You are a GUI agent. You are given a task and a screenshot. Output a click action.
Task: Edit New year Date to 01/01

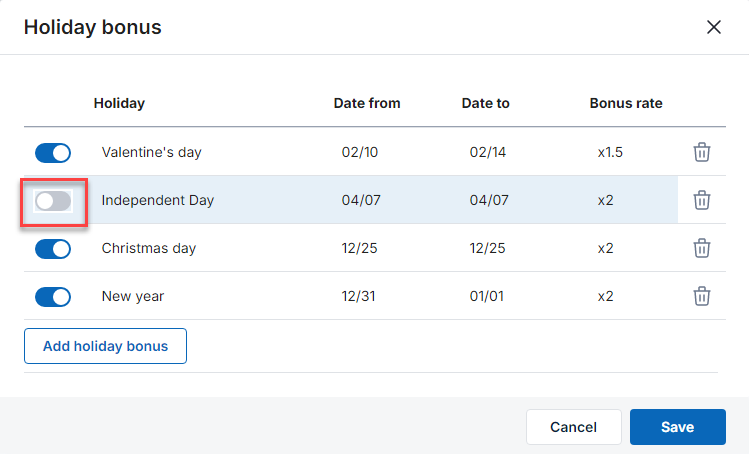tap(487, 296)
